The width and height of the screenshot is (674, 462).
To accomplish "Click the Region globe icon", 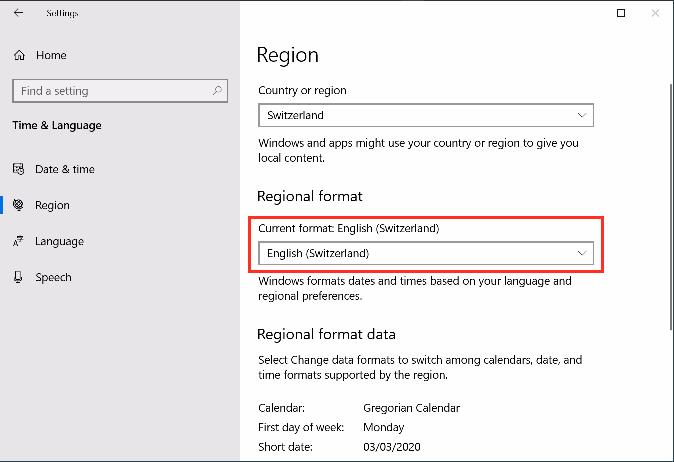I will click(x=19, y=205).
